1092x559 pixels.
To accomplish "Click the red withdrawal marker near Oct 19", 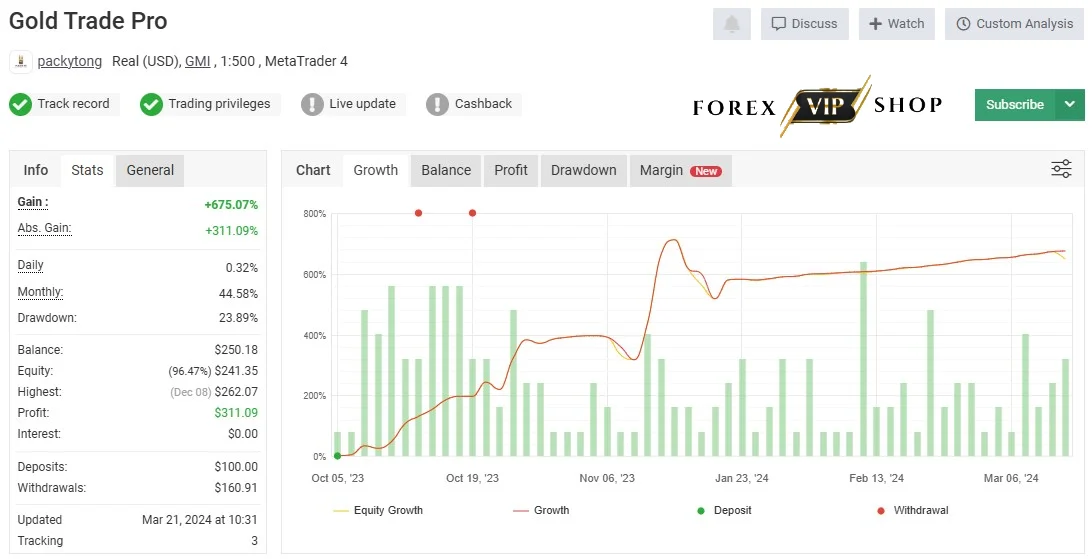I will tap(473, 213).
